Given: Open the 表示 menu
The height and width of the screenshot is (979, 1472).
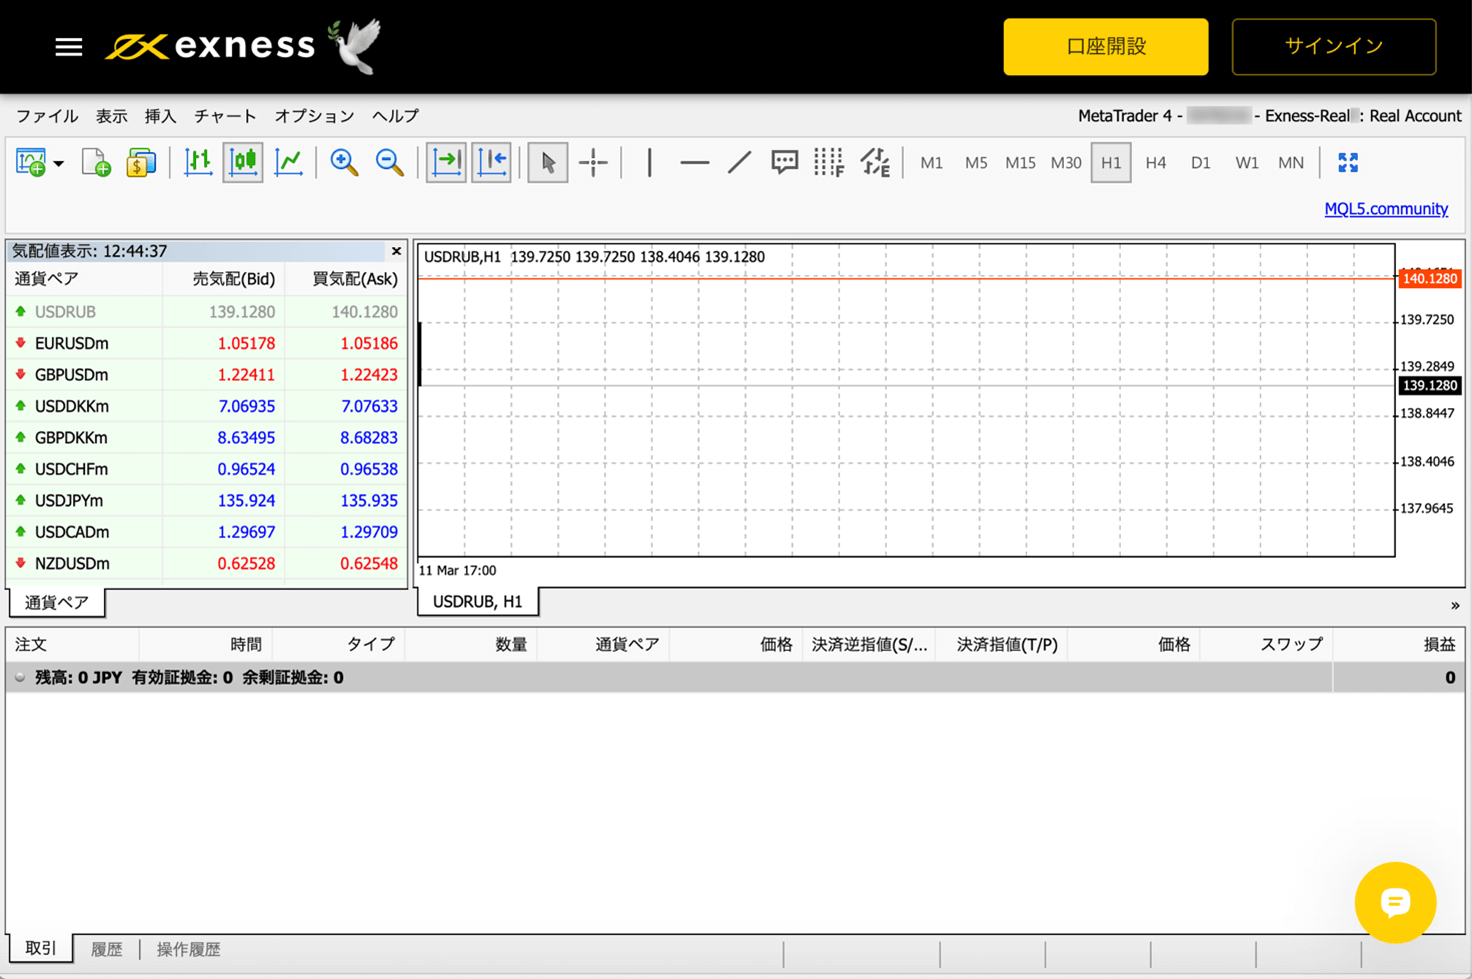Looking at the screenshot, I should point(111,116).
